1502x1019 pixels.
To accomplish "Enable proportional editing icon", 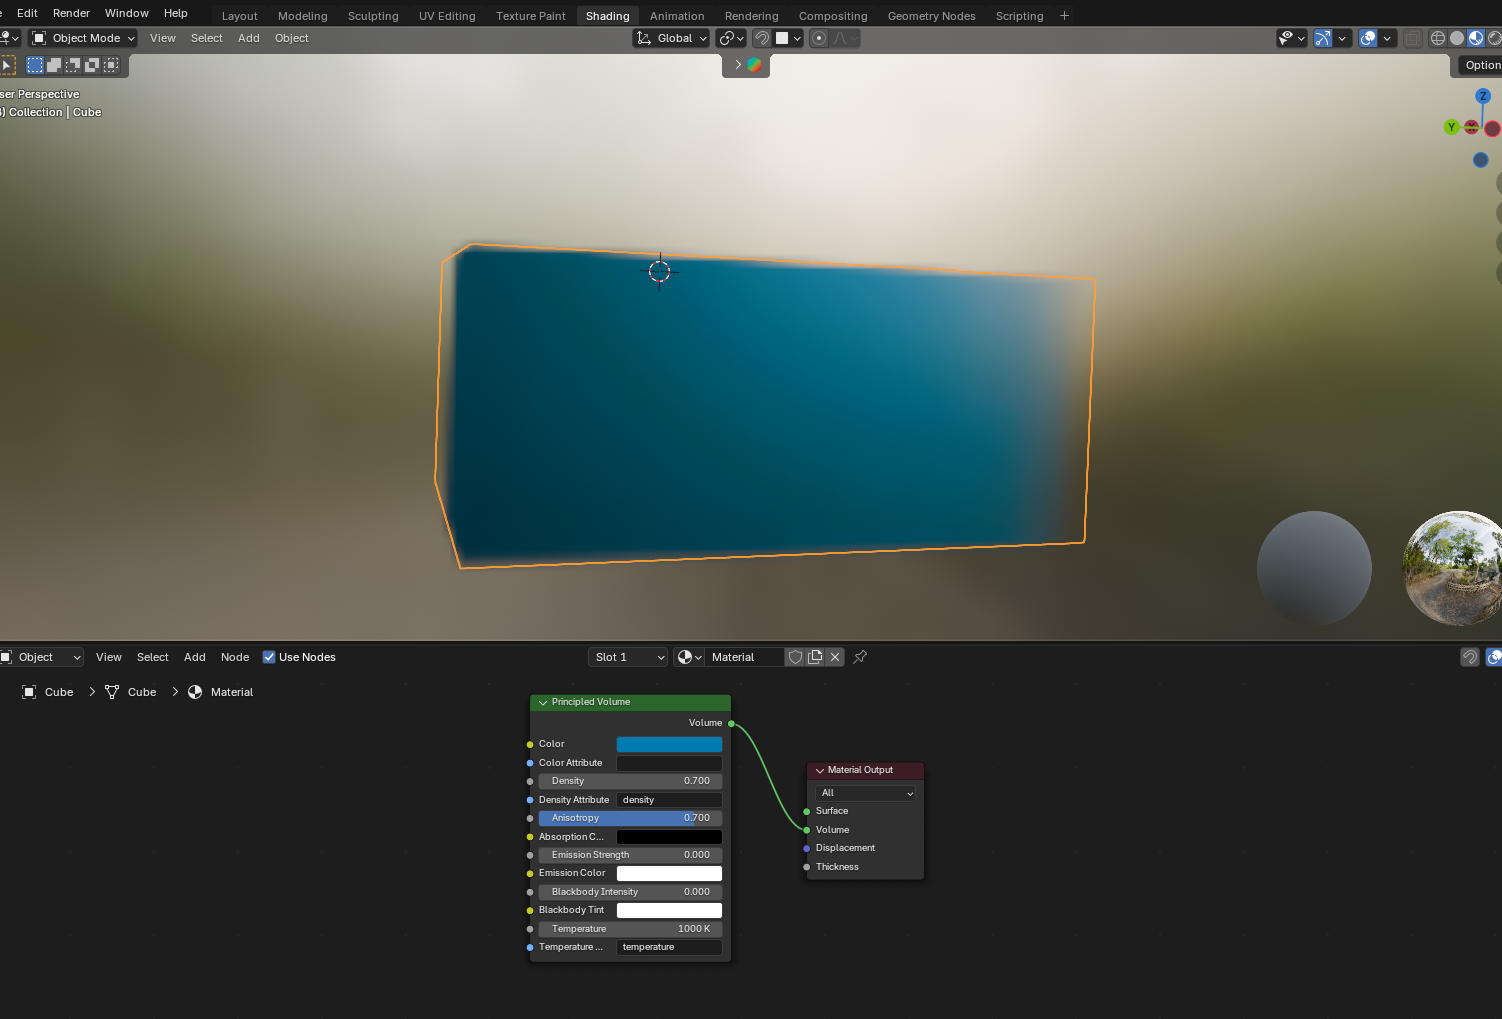I will coord(819,38).
